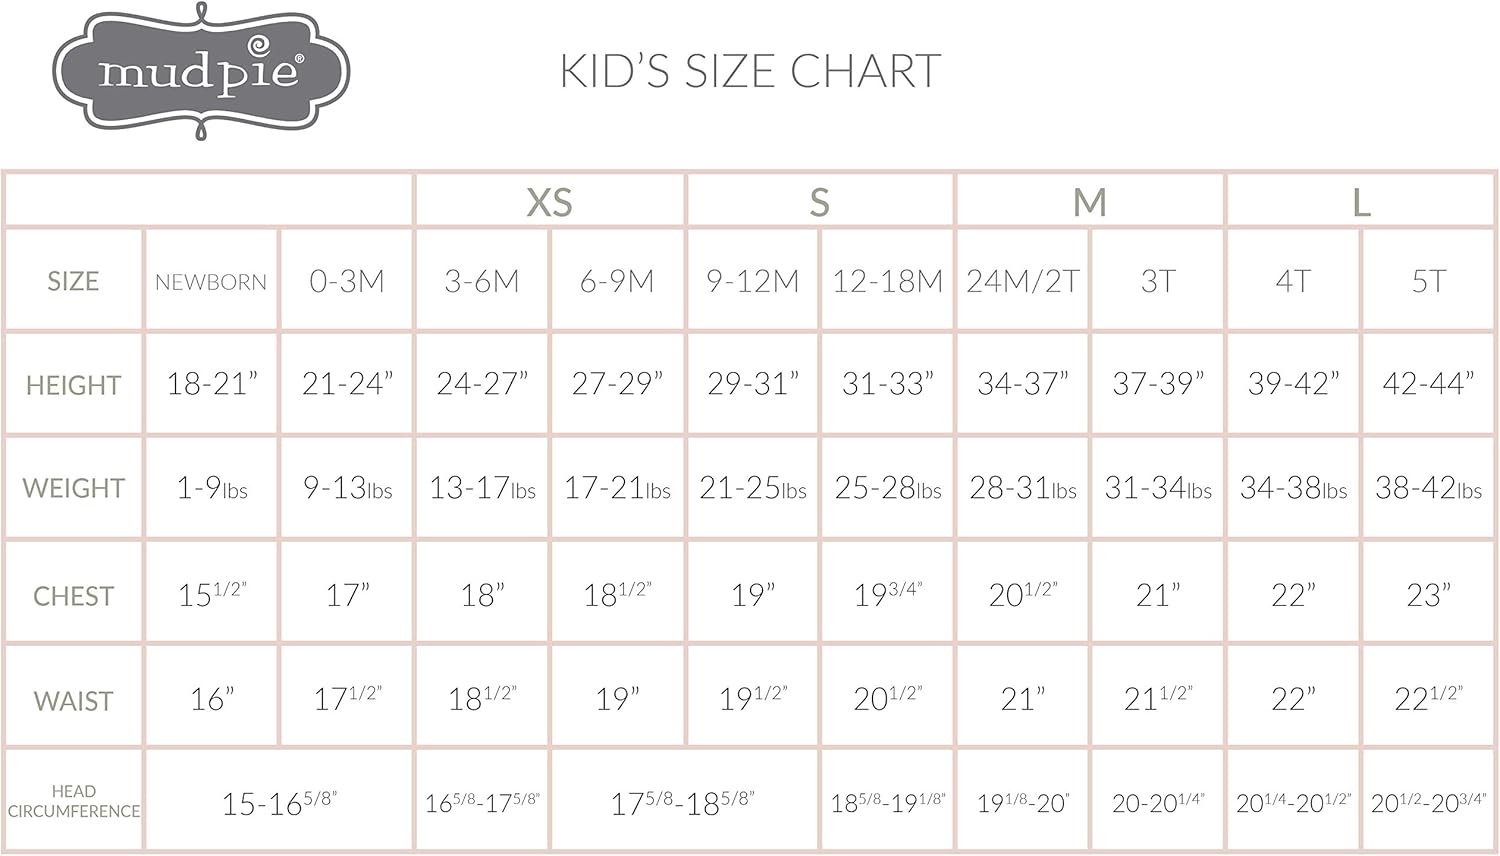Click the Mud Pie logo

(x=201, y=72)
